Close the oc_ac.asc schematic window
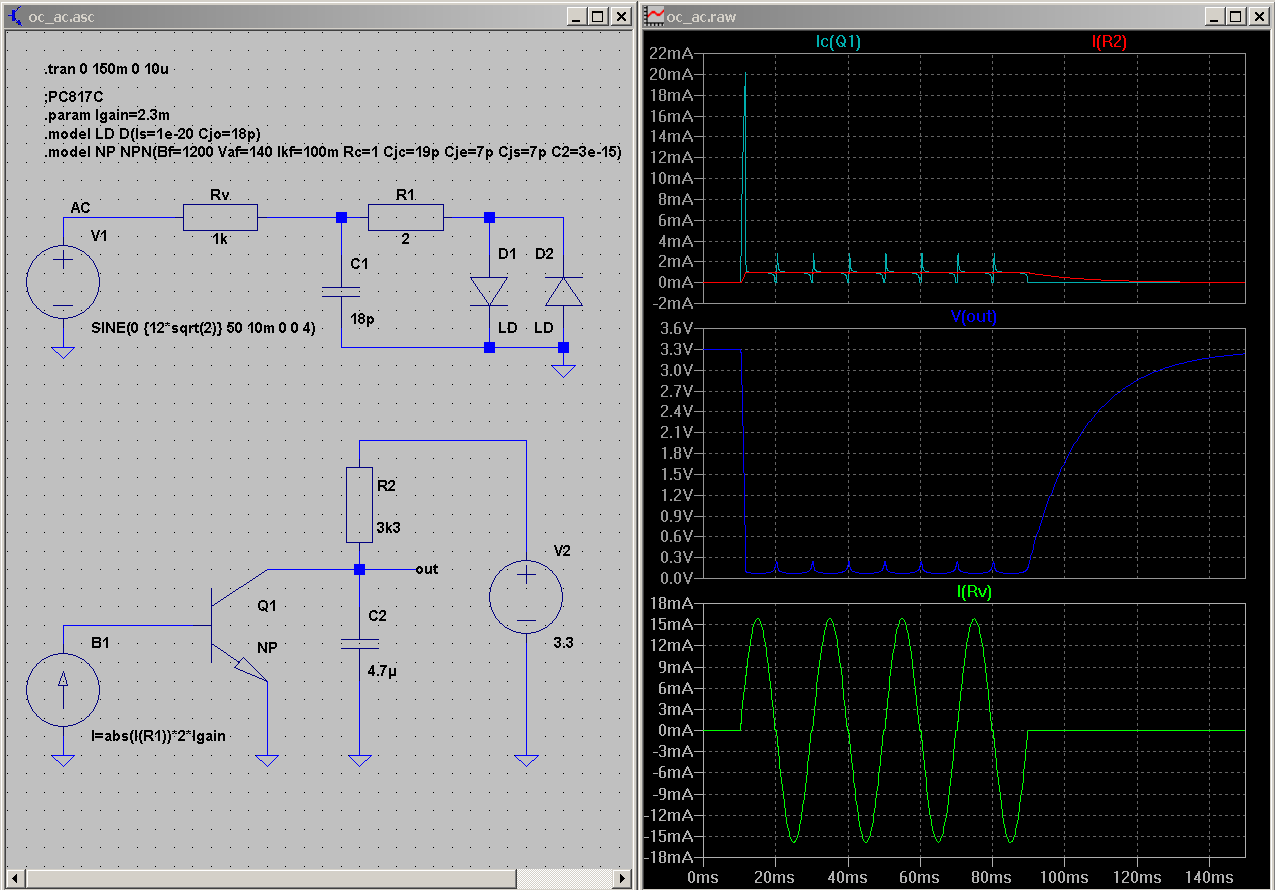 [x=620, y=16]
